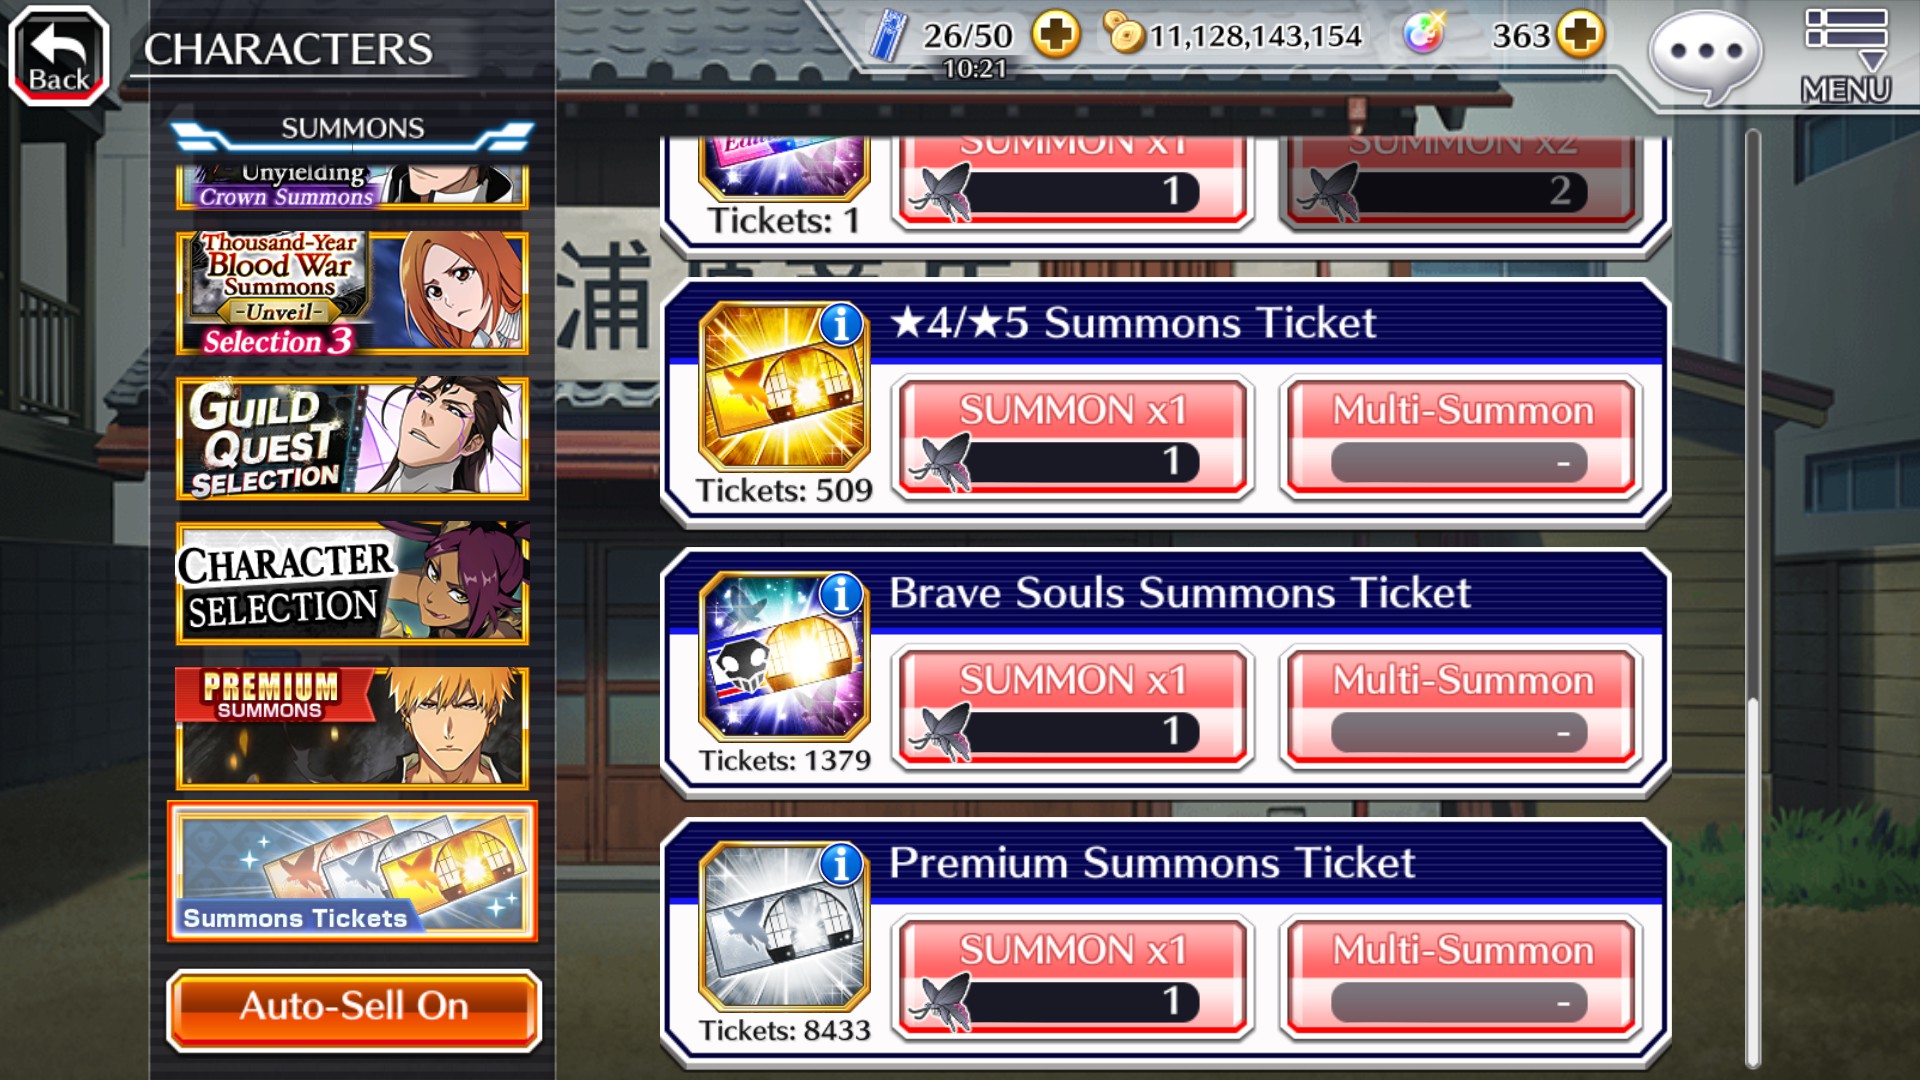
Task: Show info for Brave Souls Summons Ticket
Action: click(x=841, y=594)
